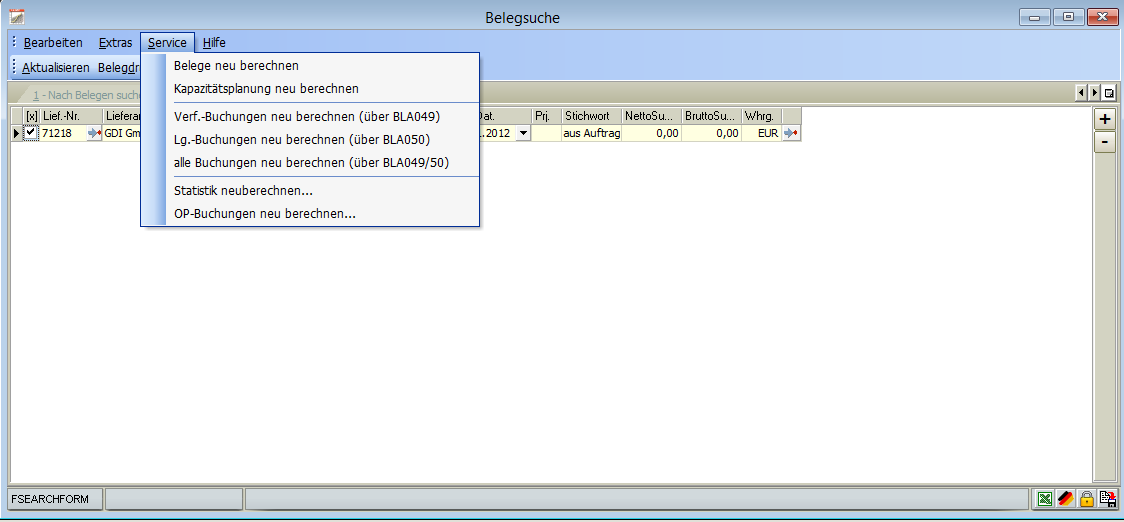The height and width of the screenshot is (522, 1124).
Task: Click the Excel export icon in status bar
Action: [1044, 499]
